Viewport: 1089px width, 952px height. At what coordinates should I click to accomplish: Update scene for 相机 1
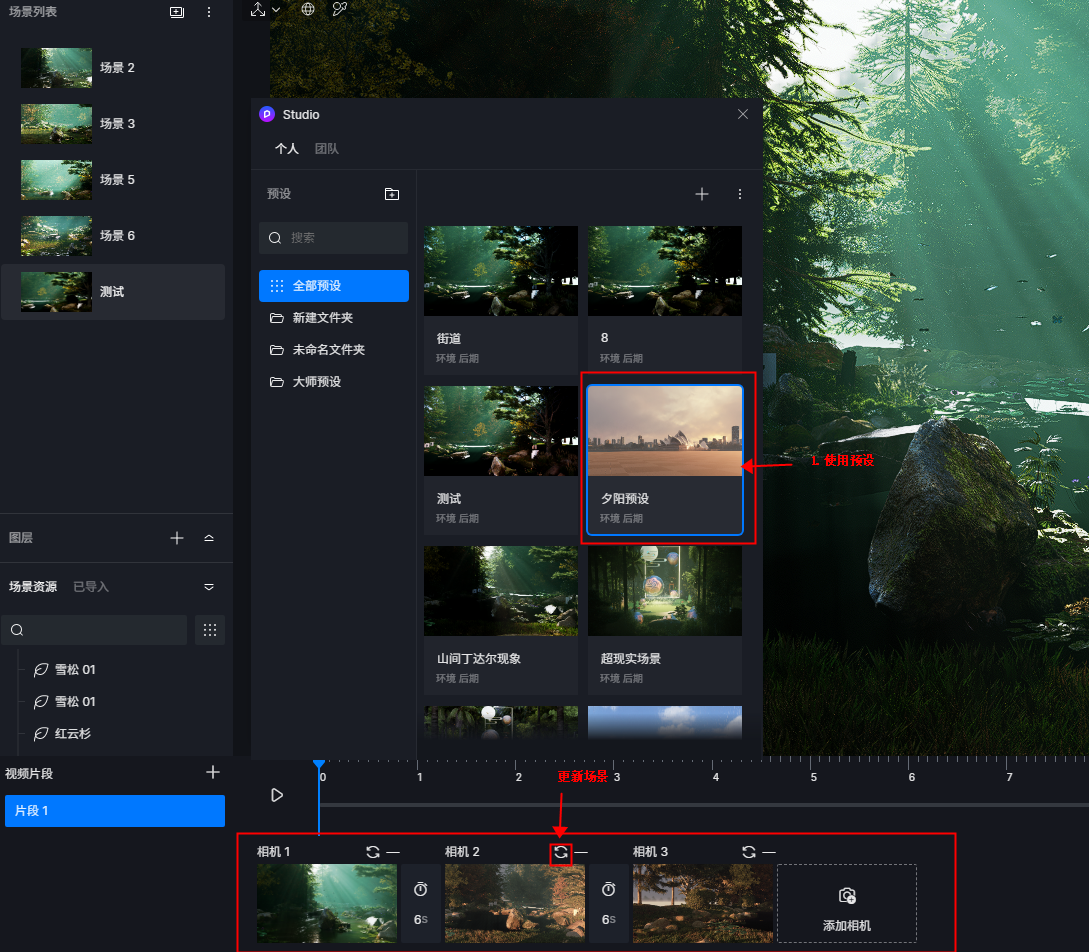click(x=373, y=852)
